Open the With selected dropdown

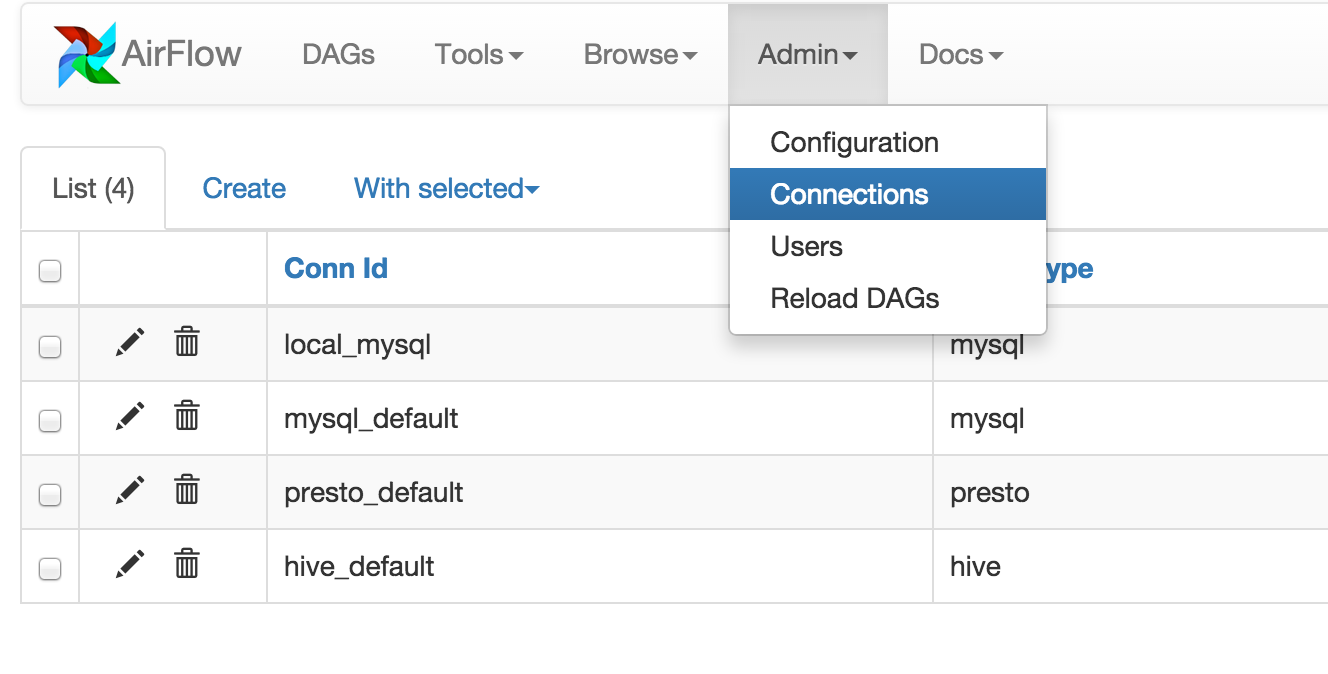pos(446,189)
